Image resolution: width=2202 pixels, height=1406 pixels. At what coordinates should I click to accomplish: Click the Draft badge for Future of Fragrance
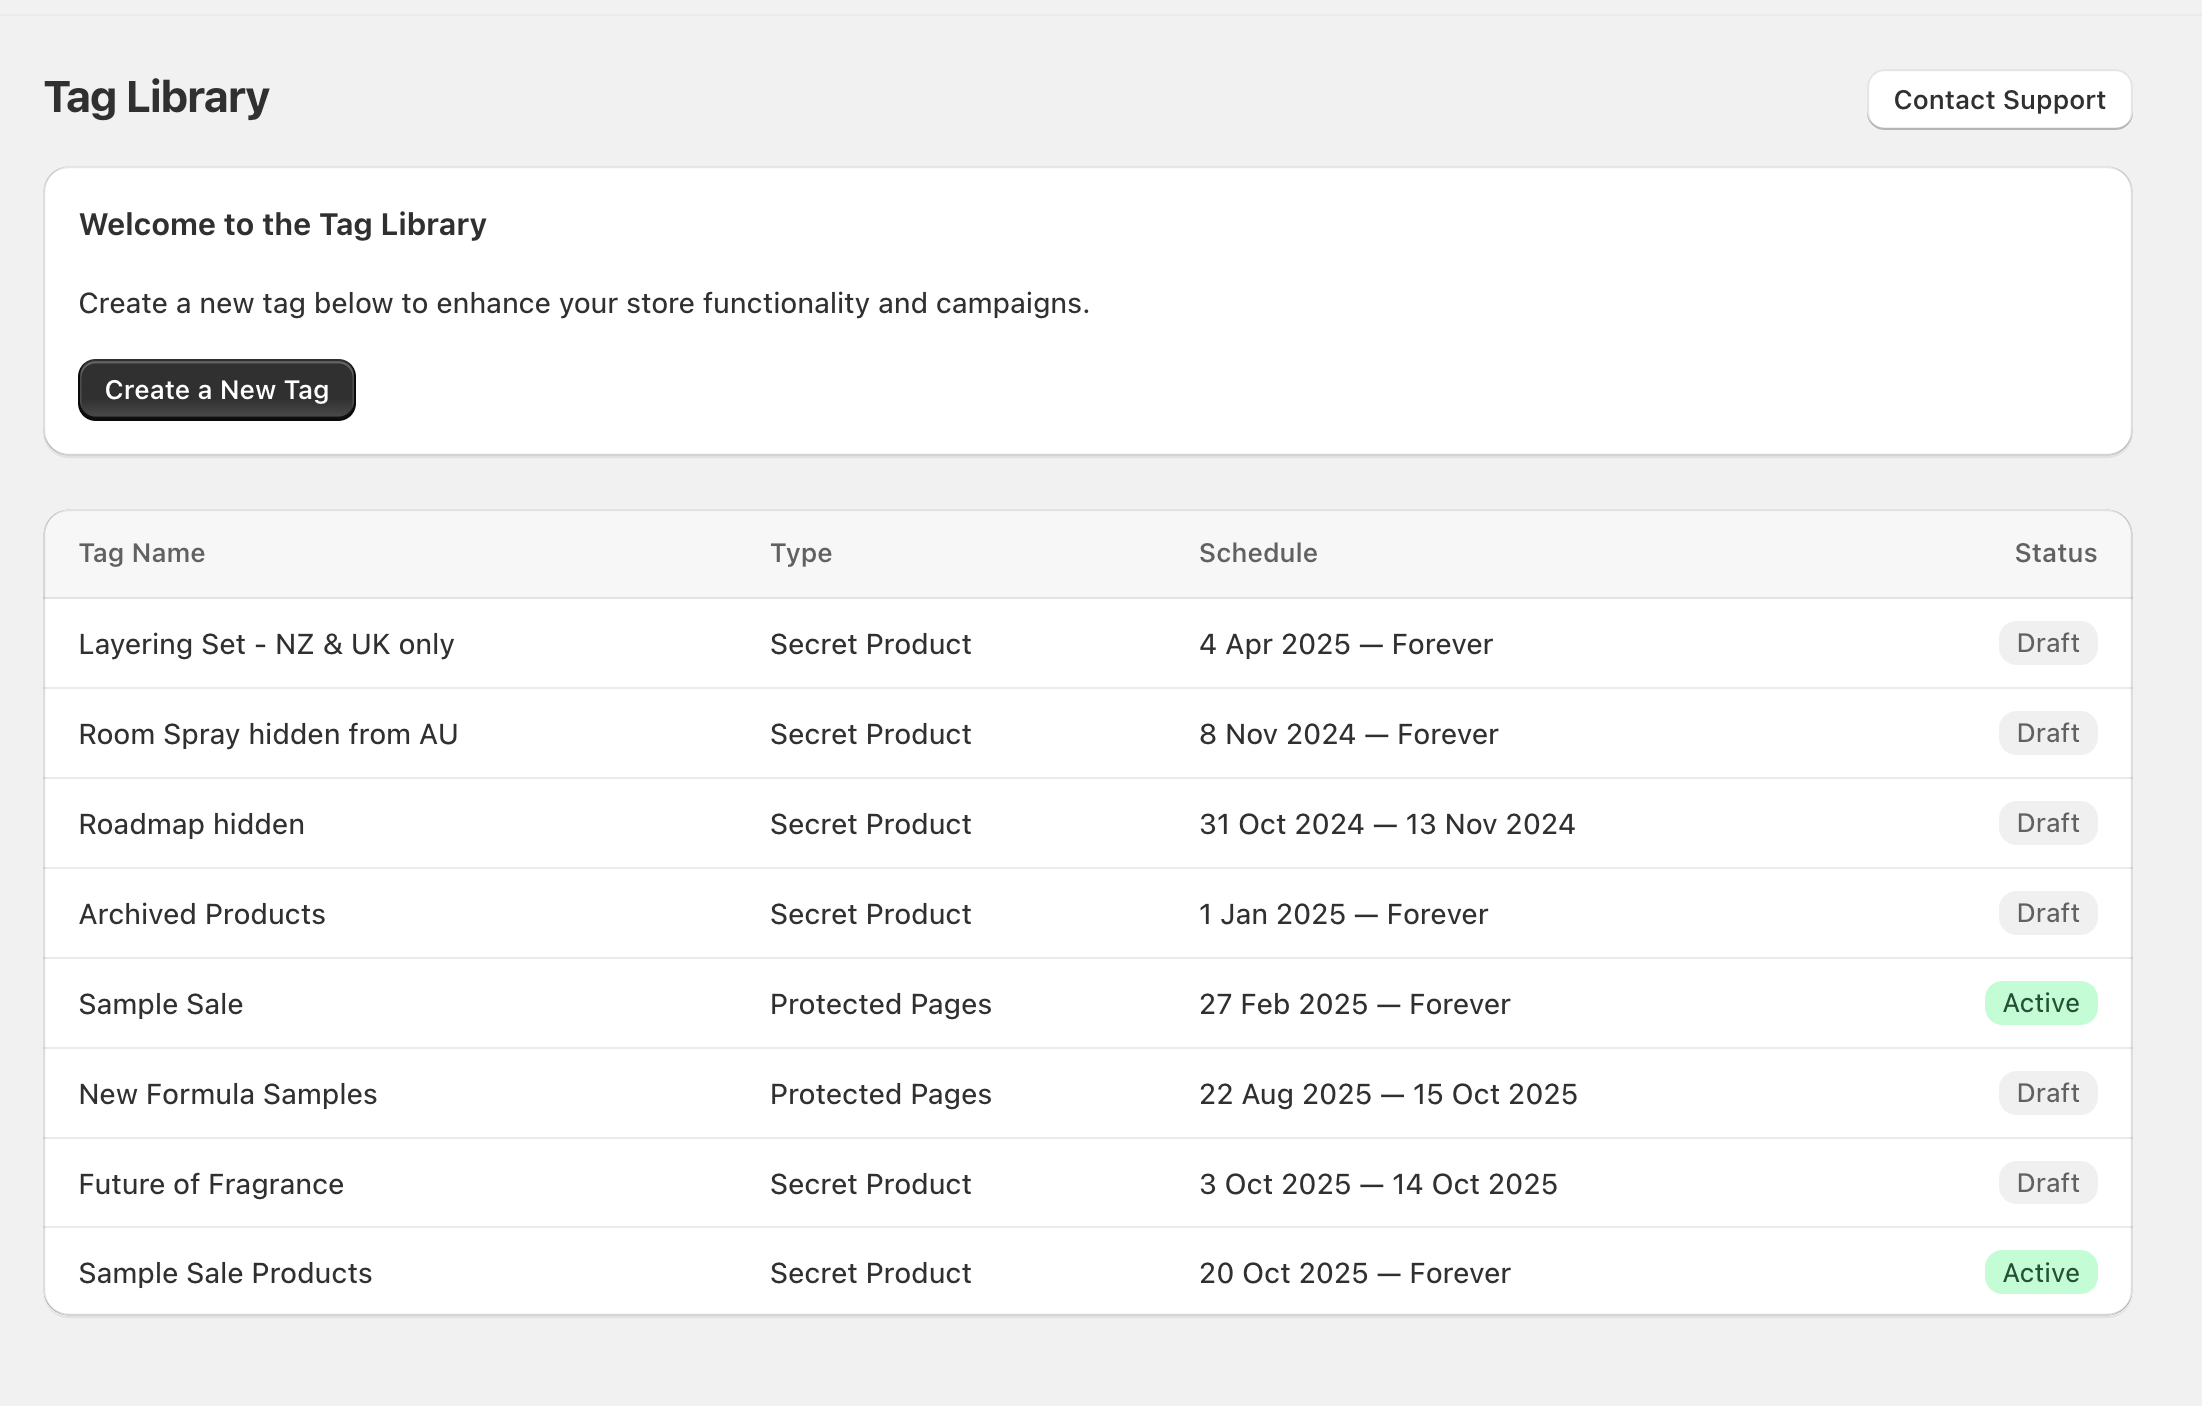(x=2047, y=1183)
